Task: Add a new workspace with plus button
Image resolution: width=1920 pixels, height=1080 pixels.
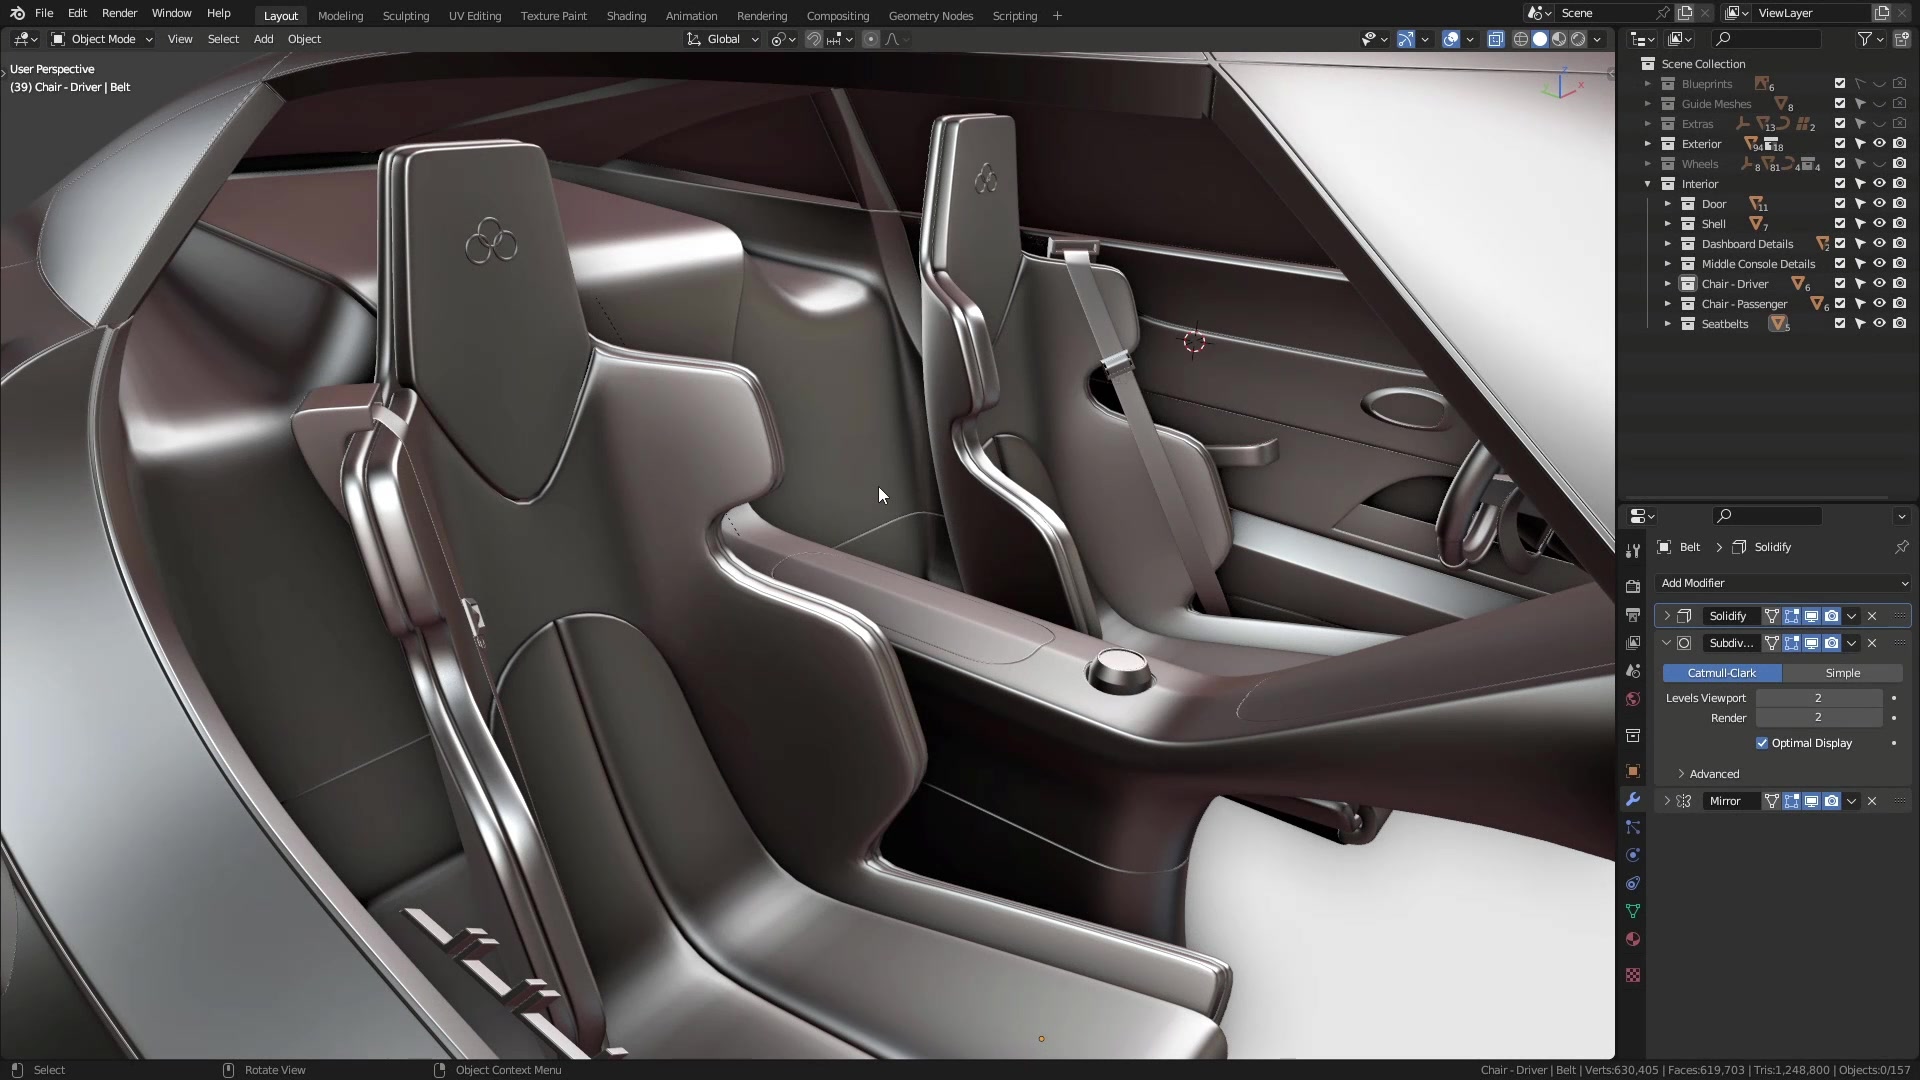Action: [x=1057, y=15]
